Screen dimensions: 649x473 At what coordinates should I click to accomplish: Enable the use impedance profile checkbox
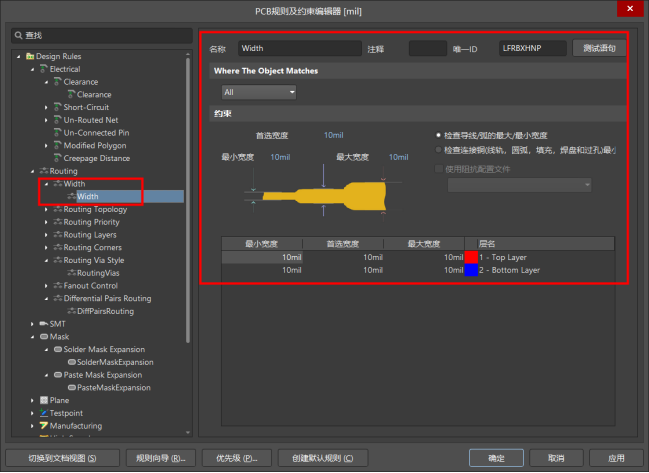coord(438,168)
